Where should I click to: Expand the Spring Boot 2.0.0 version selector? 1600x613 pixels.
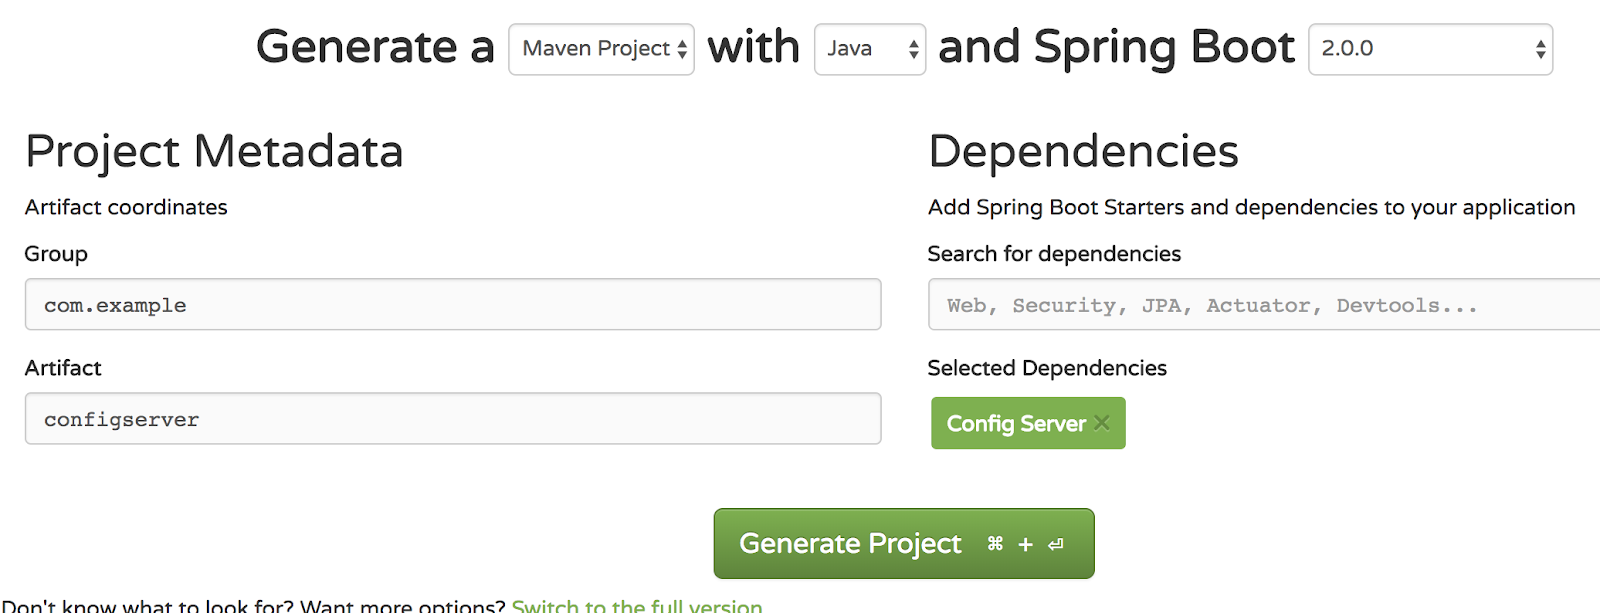(1429, 49)
